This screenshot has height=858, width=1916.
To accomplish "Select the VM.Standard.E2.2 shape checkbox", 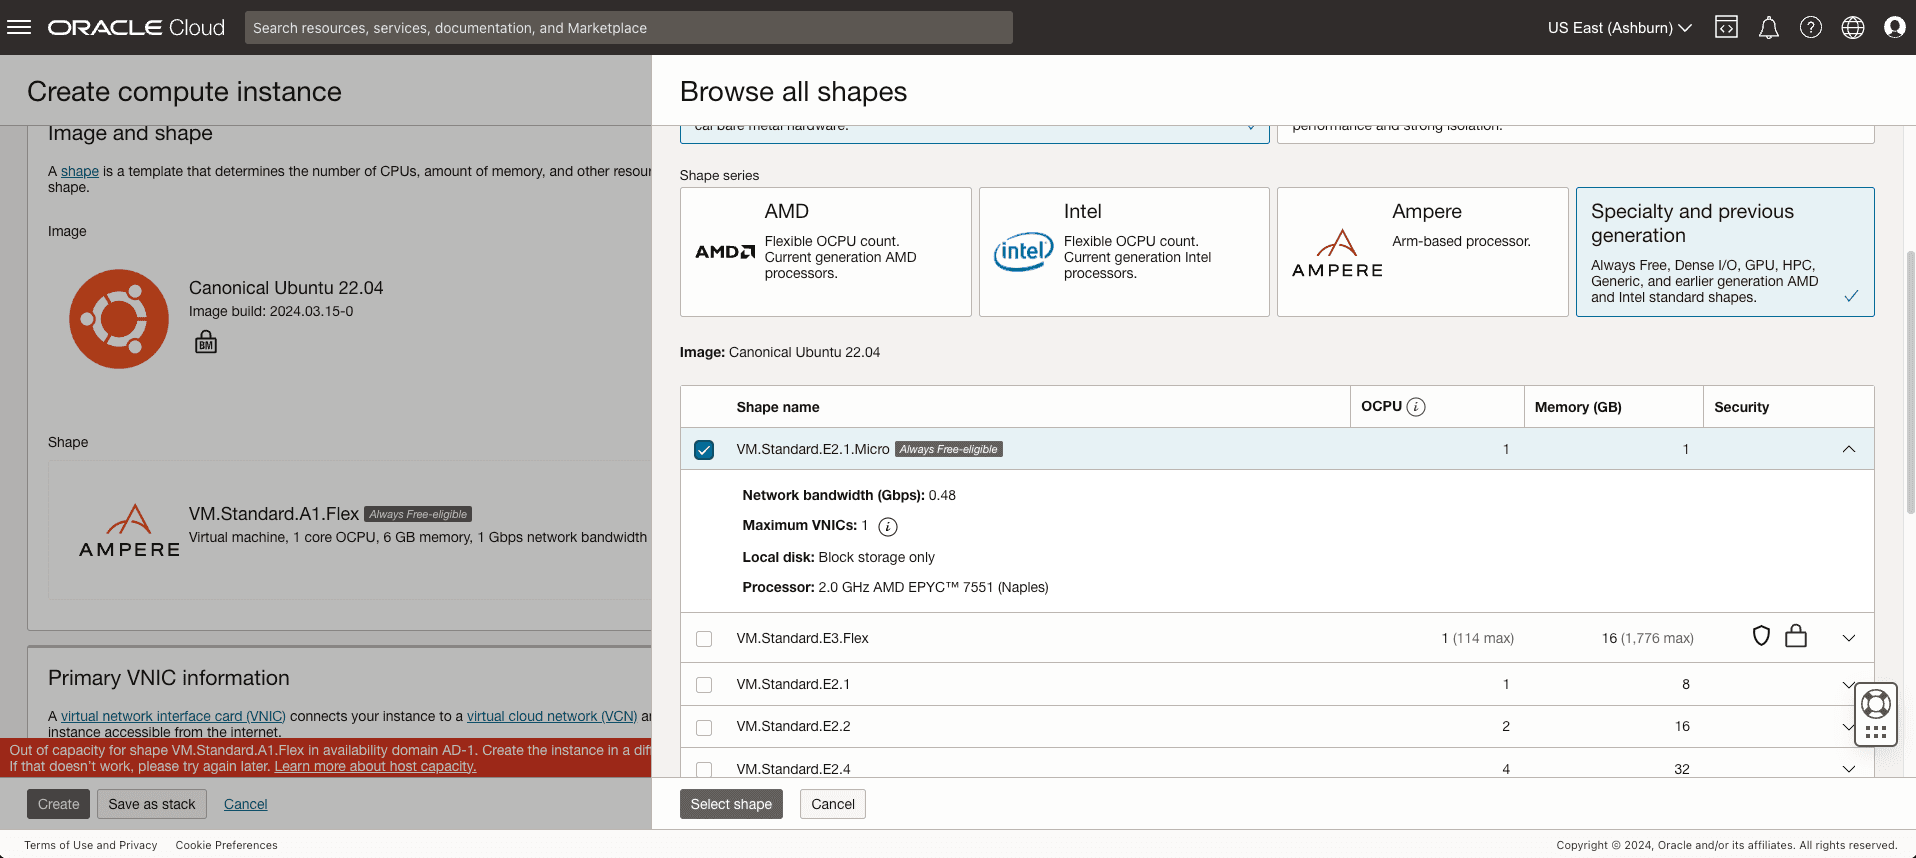I will pos(704,727).
